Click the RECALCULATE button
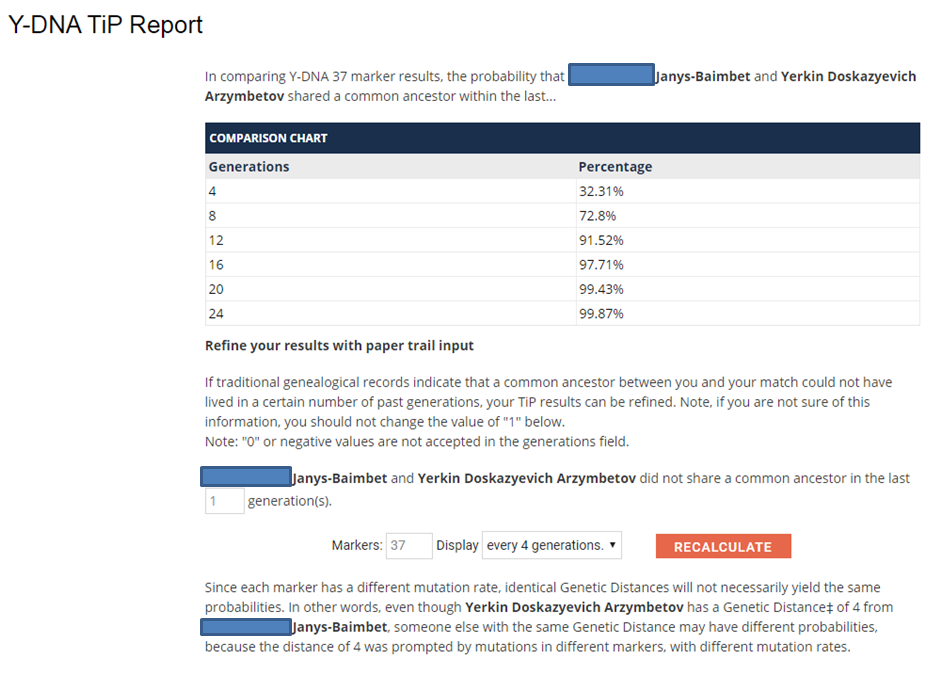Viewport: 947px width, 685px height. click(x=723, y=546)
